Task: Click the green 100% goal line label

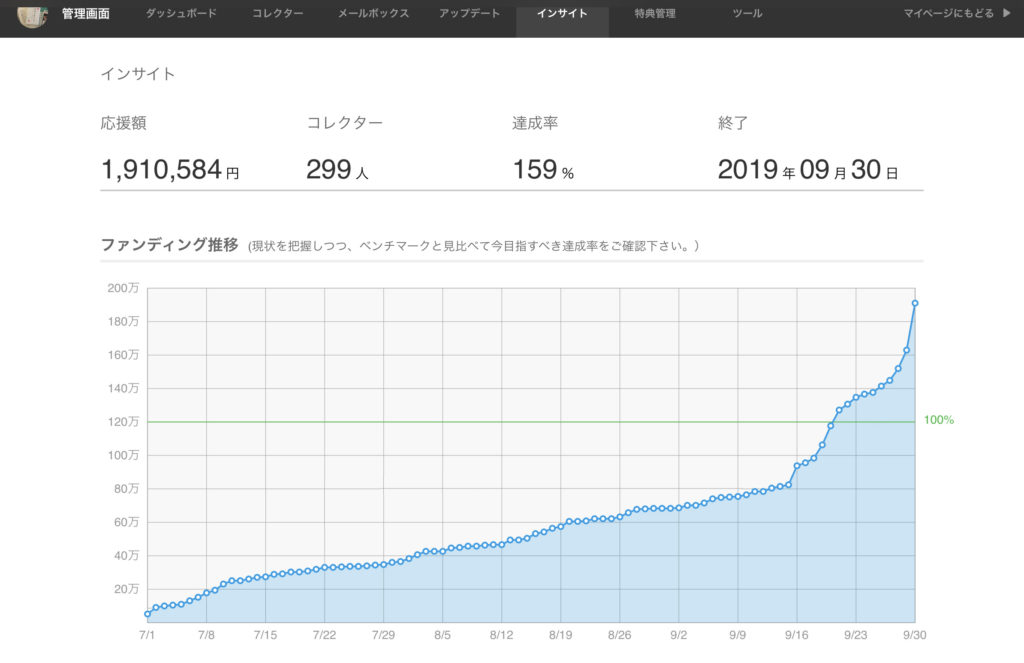Action: [938, 420]
